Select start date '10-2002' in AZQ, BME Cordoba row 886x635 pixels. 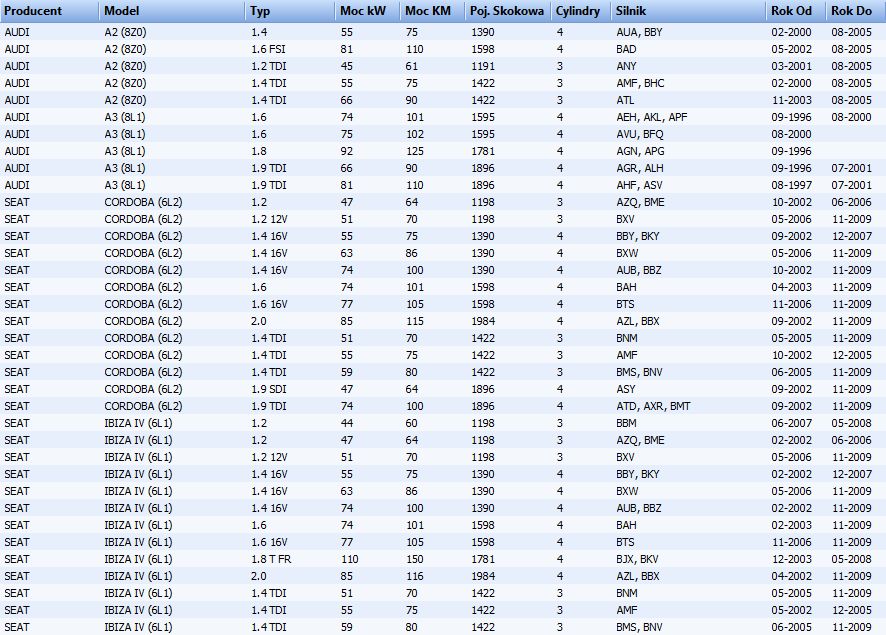[792, 202]
